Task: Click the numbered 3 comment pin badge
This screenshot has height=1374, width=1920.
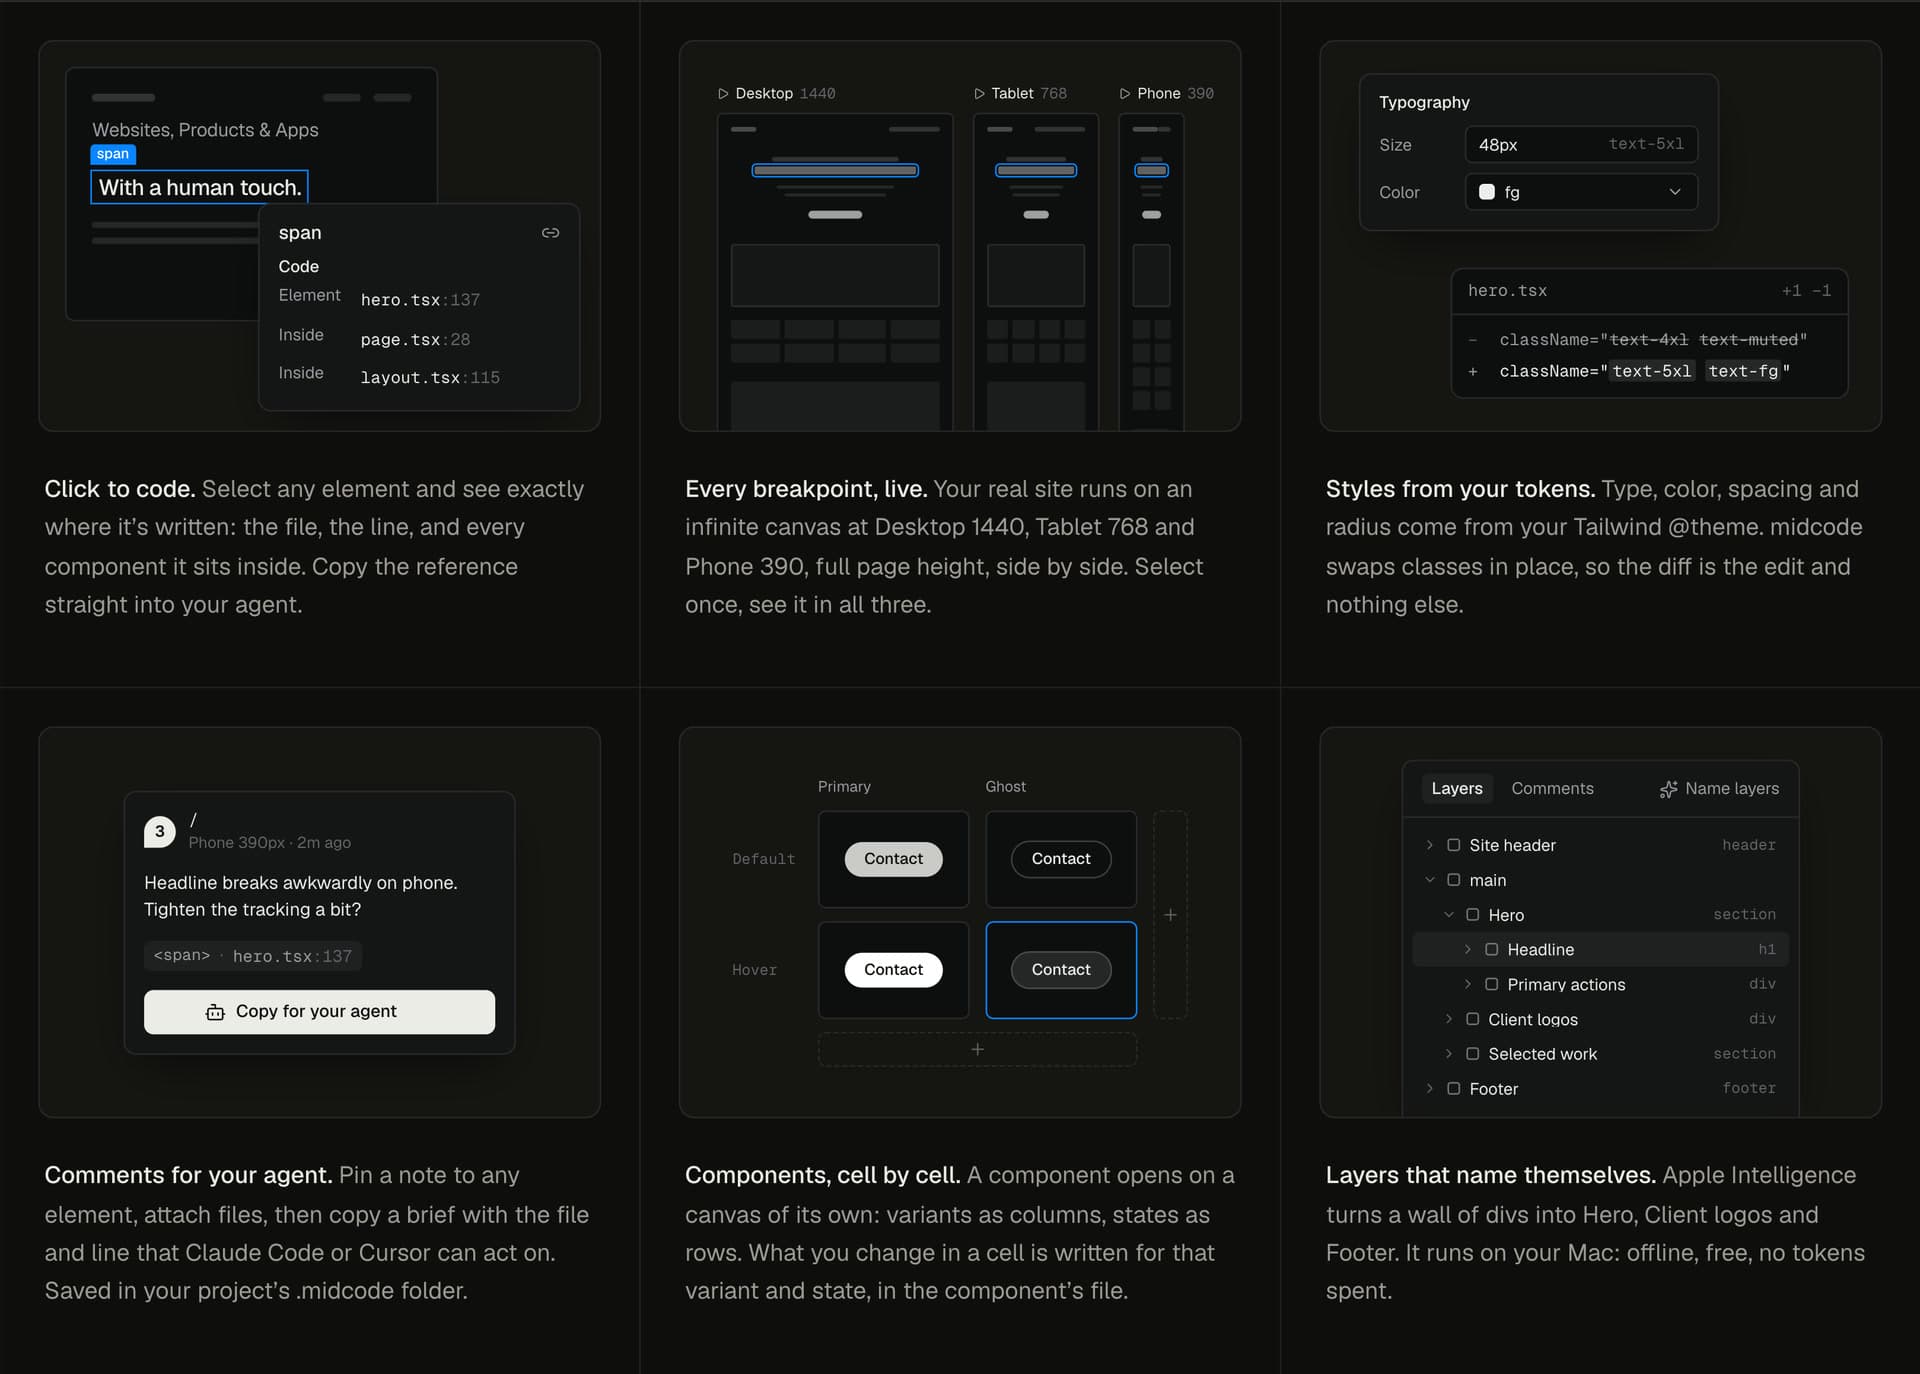Action: [160, 831]
